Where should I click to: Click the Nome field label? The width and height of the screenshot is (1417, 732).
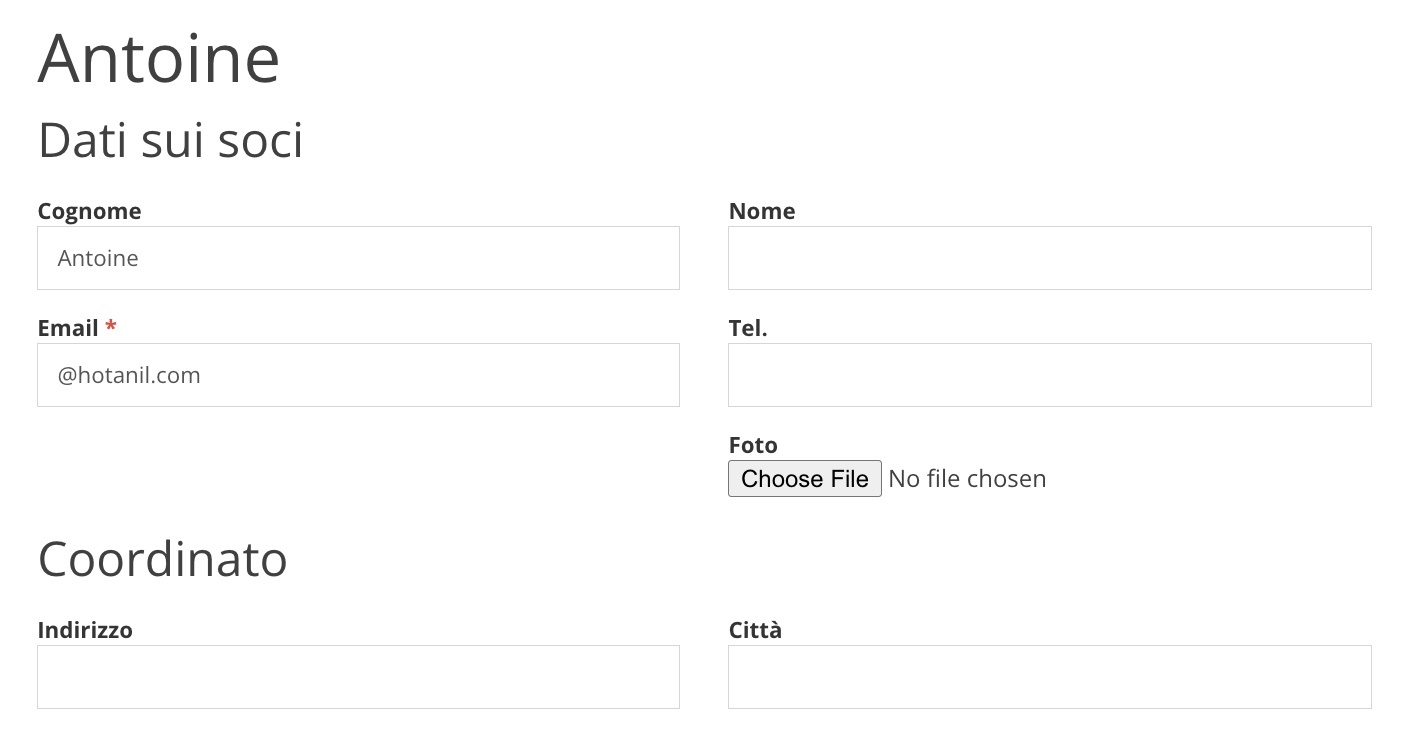(x=762, y=211)
